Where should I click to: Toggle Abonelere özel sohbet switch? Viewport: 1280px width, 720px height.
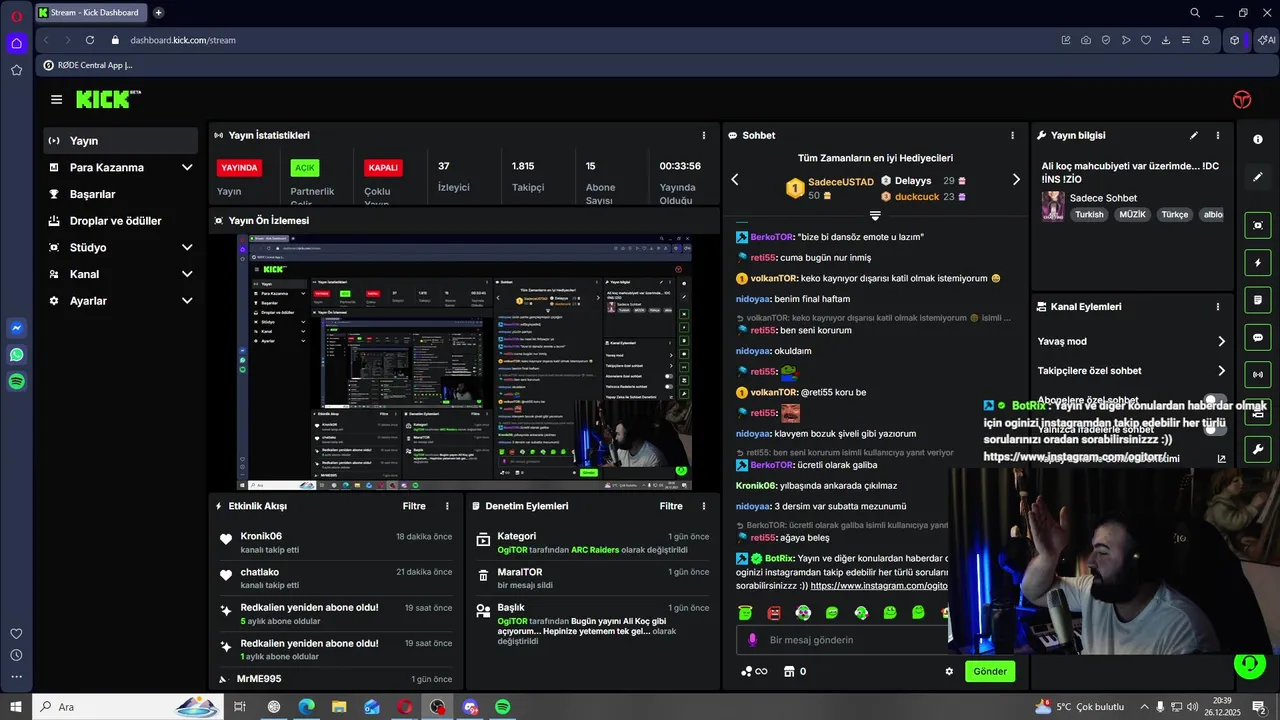point(1215,400)
